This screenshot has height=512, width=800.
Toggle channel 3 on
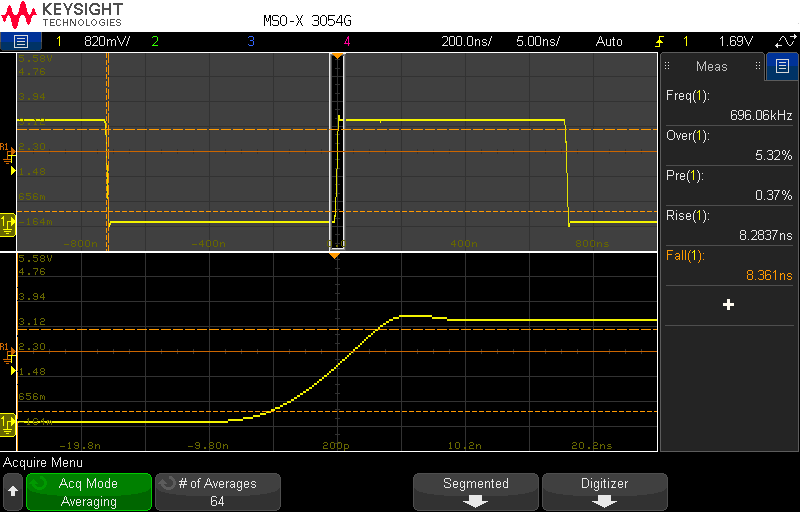pos(251,41)
